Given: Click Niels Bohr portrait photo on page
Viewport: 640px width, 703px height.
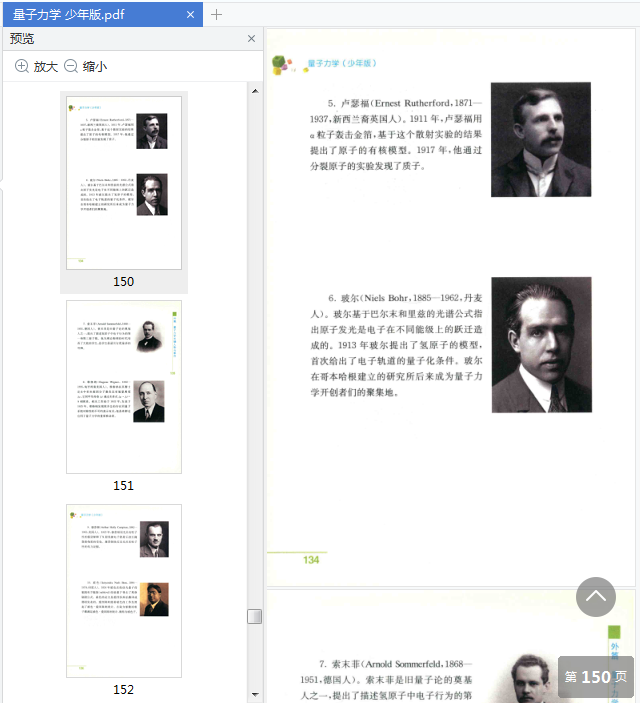Looking at the screenshot, I should tap(542, 345).
